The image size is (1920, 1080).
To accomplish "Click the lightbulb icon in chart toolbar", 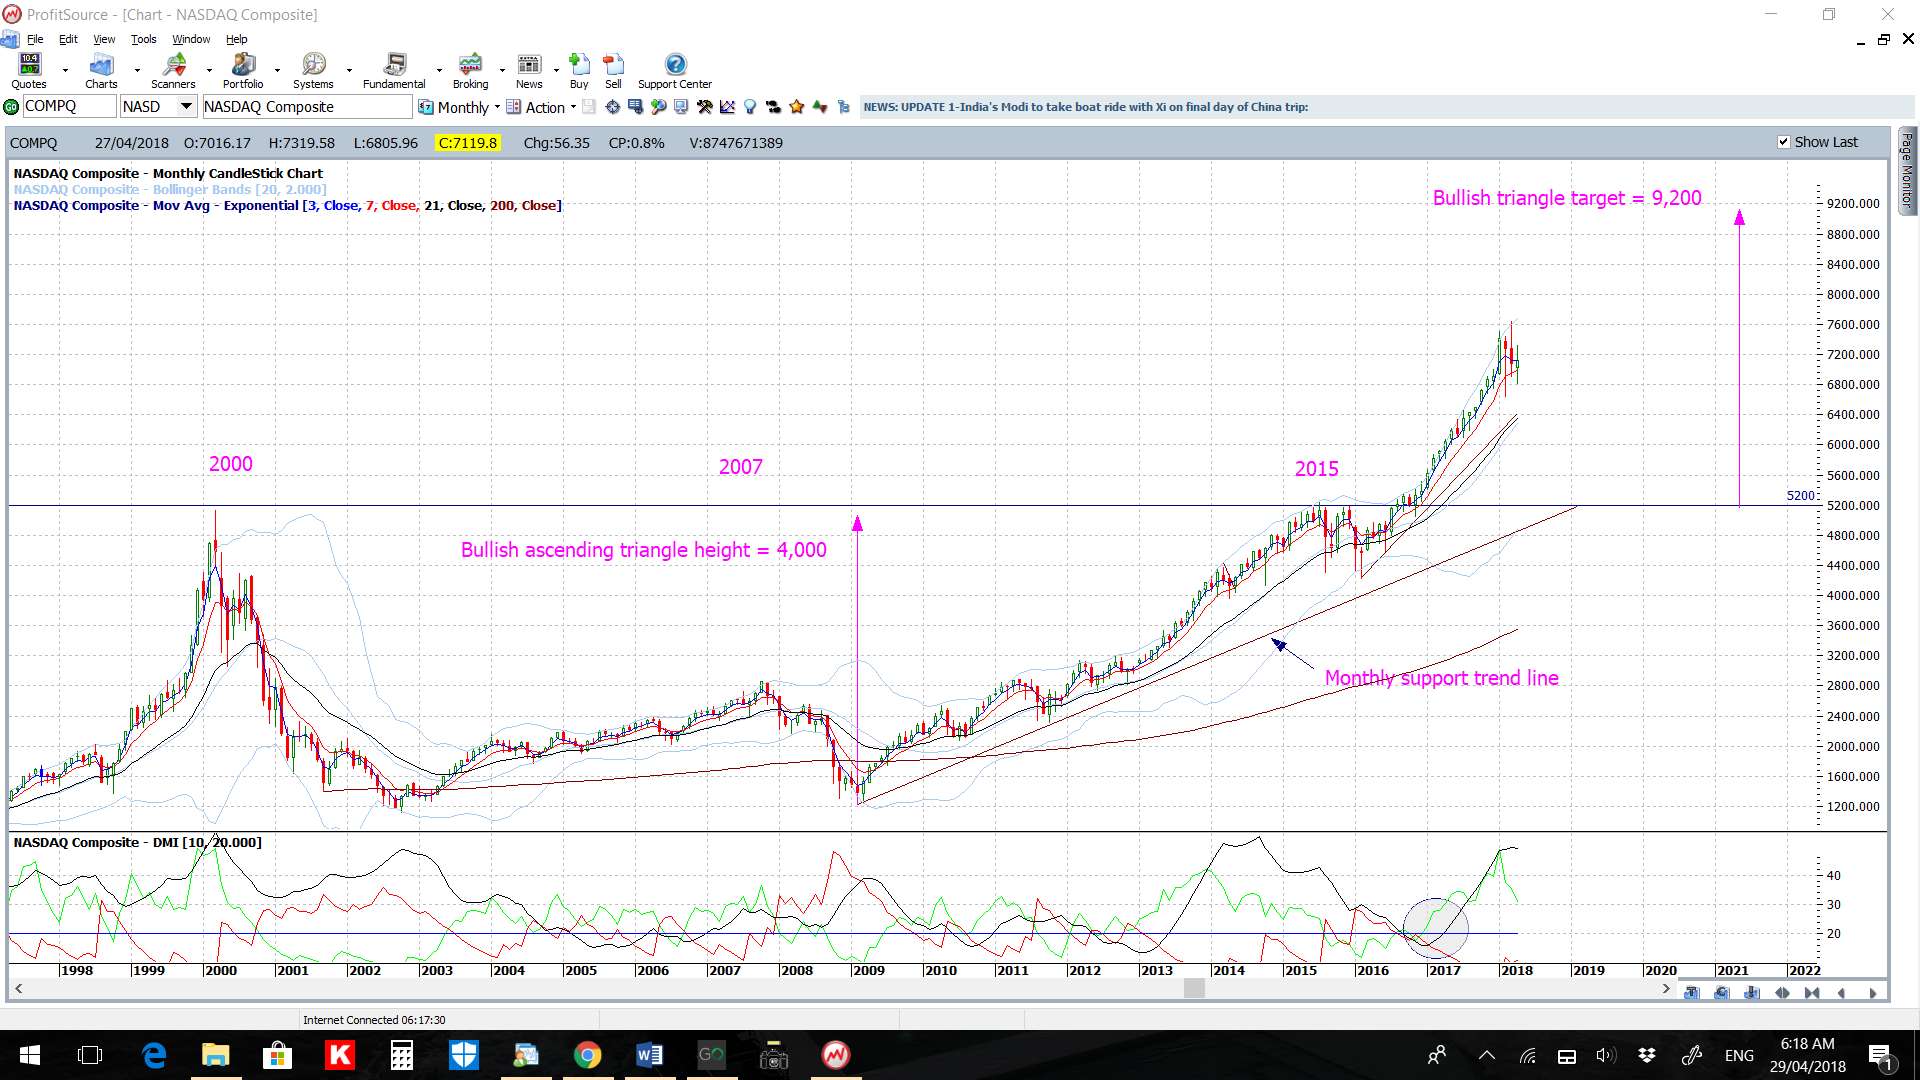I will tap(750, 107).
